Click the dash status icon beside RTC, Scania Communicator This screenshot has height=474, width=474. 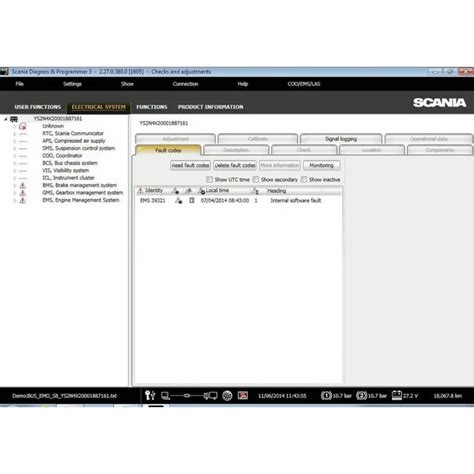tap(23, 134)
